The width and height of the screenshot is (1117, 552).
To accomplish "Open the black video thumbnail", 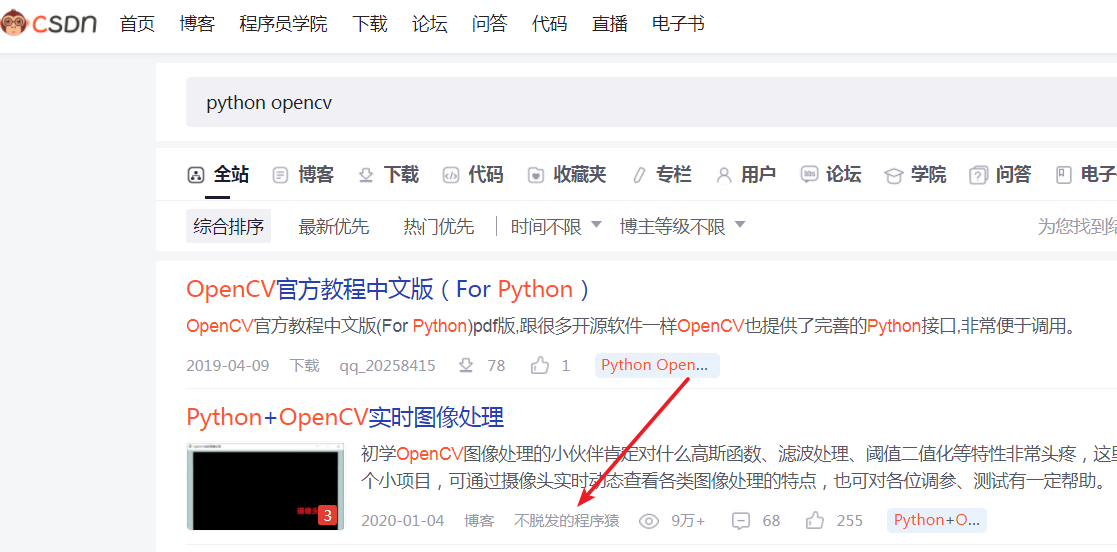I will point(265,486).
